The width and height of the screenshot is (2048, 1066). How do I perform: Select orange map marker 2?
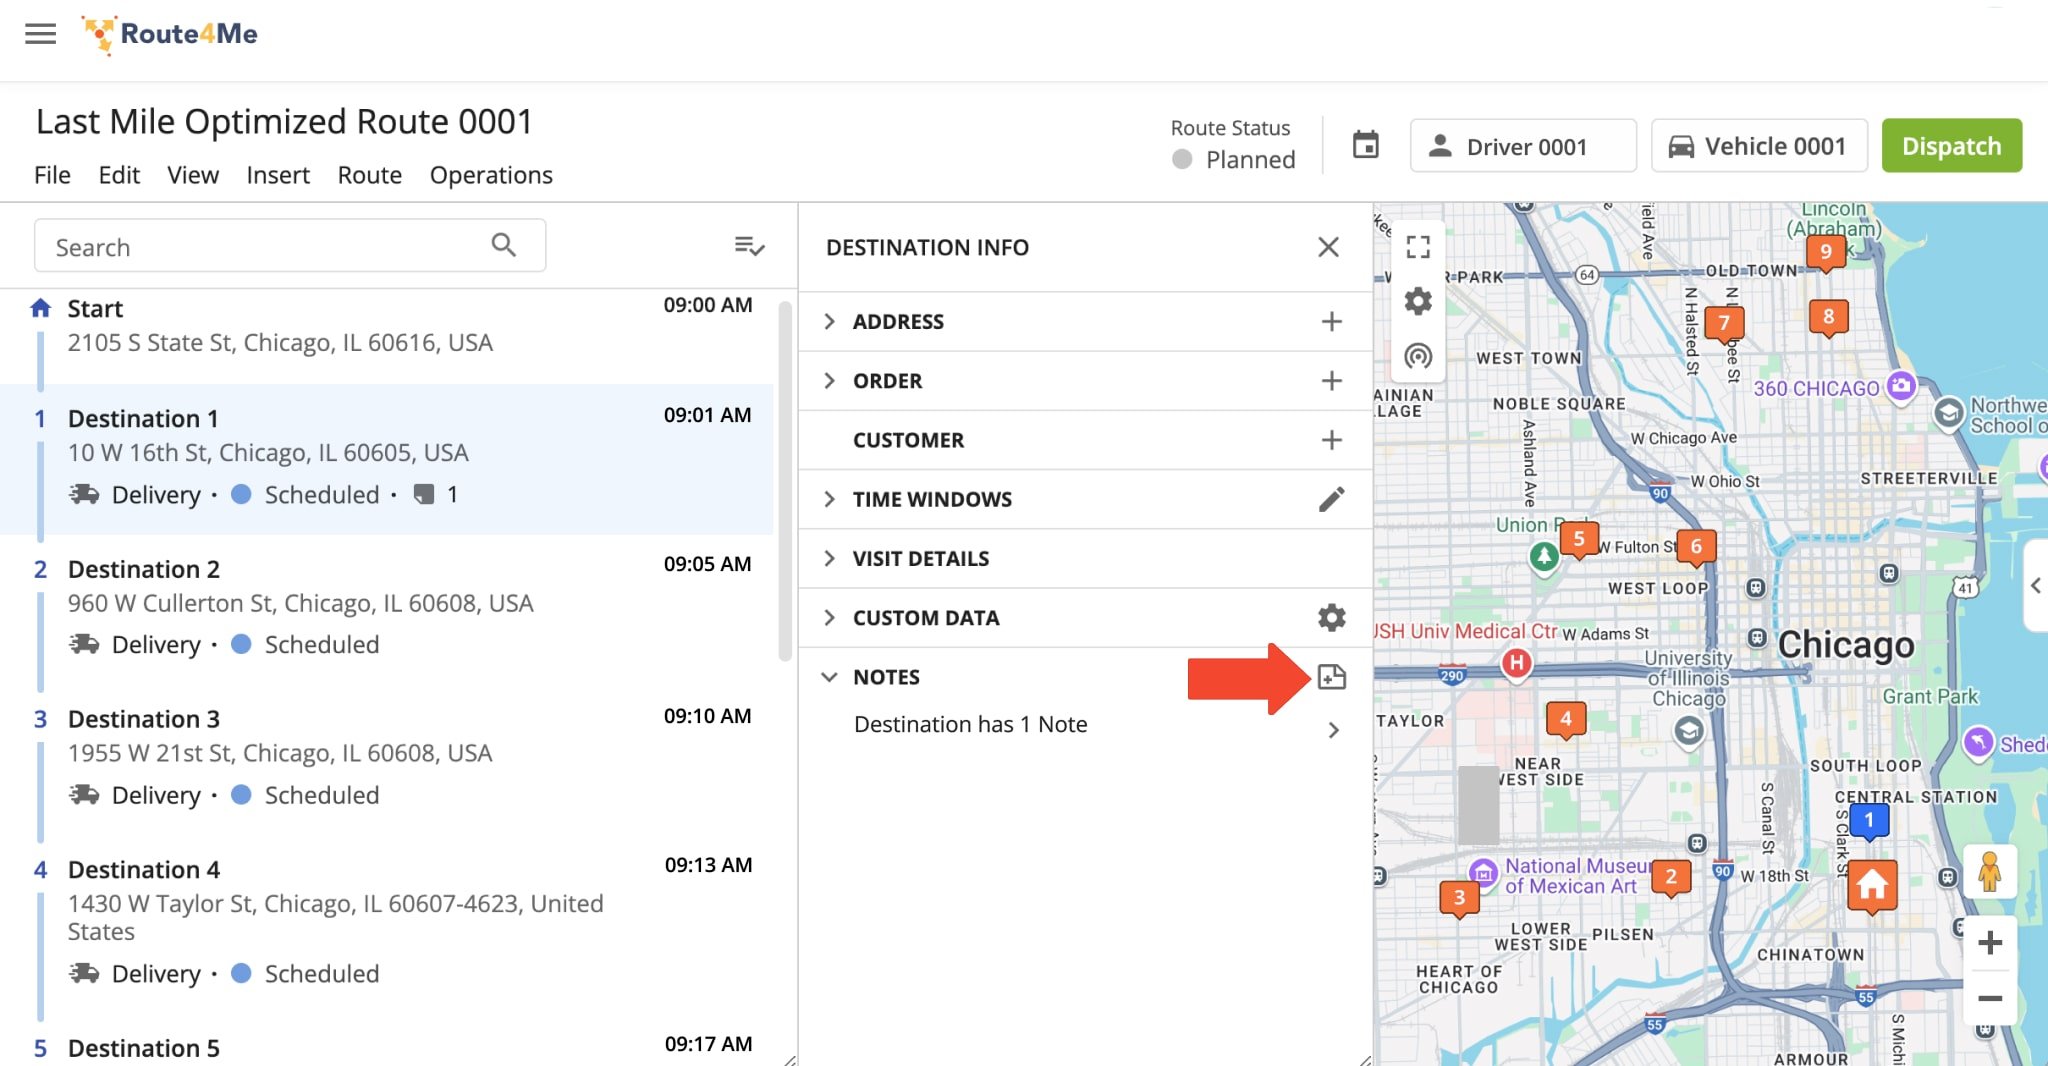coord(1671,878)
